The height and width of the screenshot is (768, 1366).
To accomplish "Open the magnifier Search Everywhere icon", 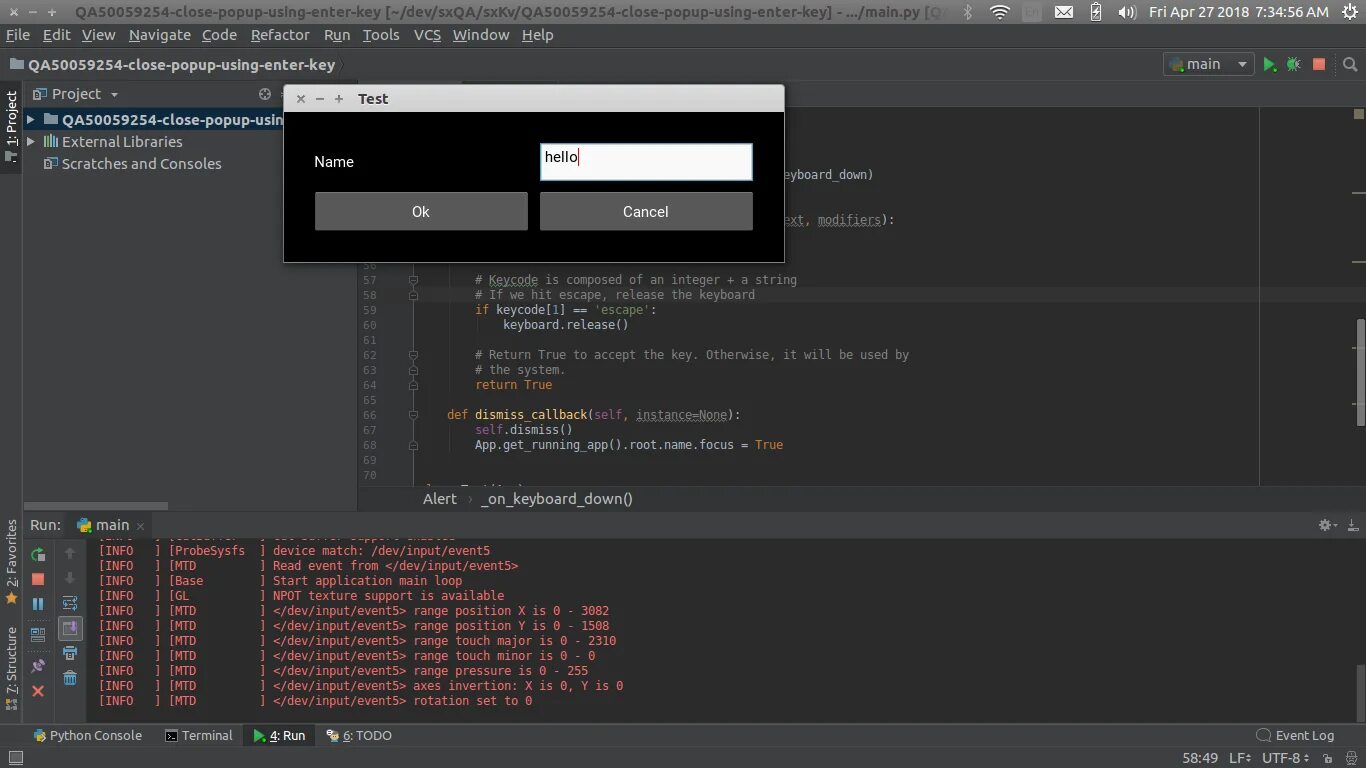I will click(1350, 64).
